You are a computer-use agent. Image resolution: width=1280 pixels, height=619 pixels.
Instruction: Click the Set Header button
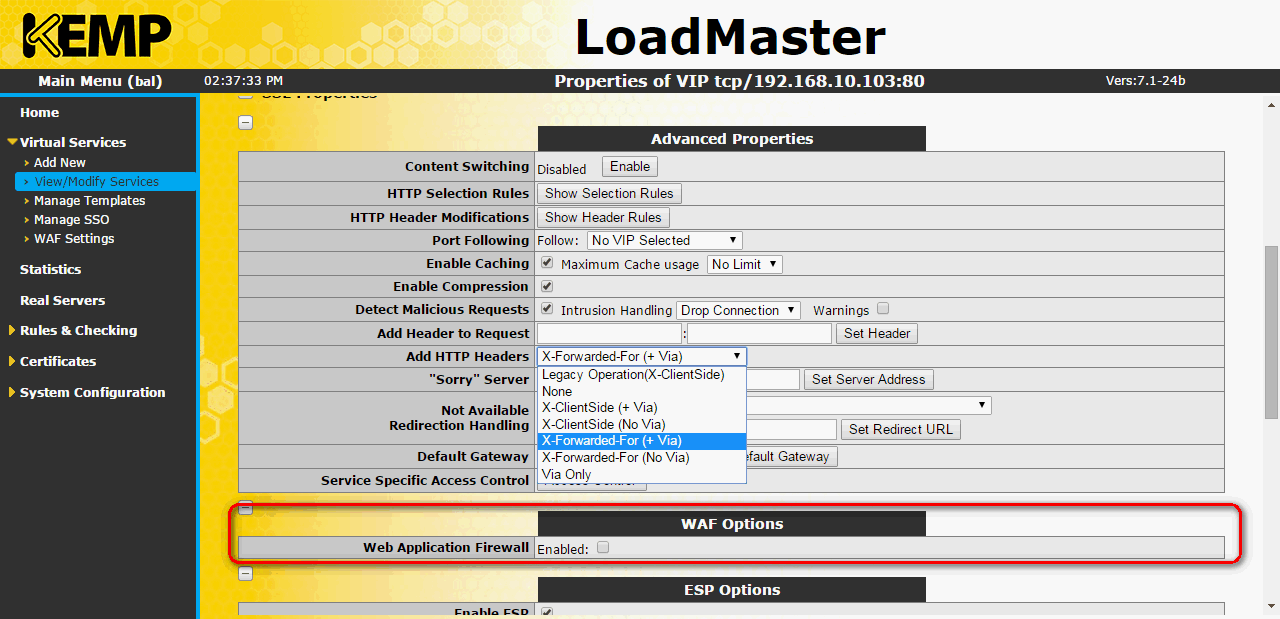tap(877, 334)
